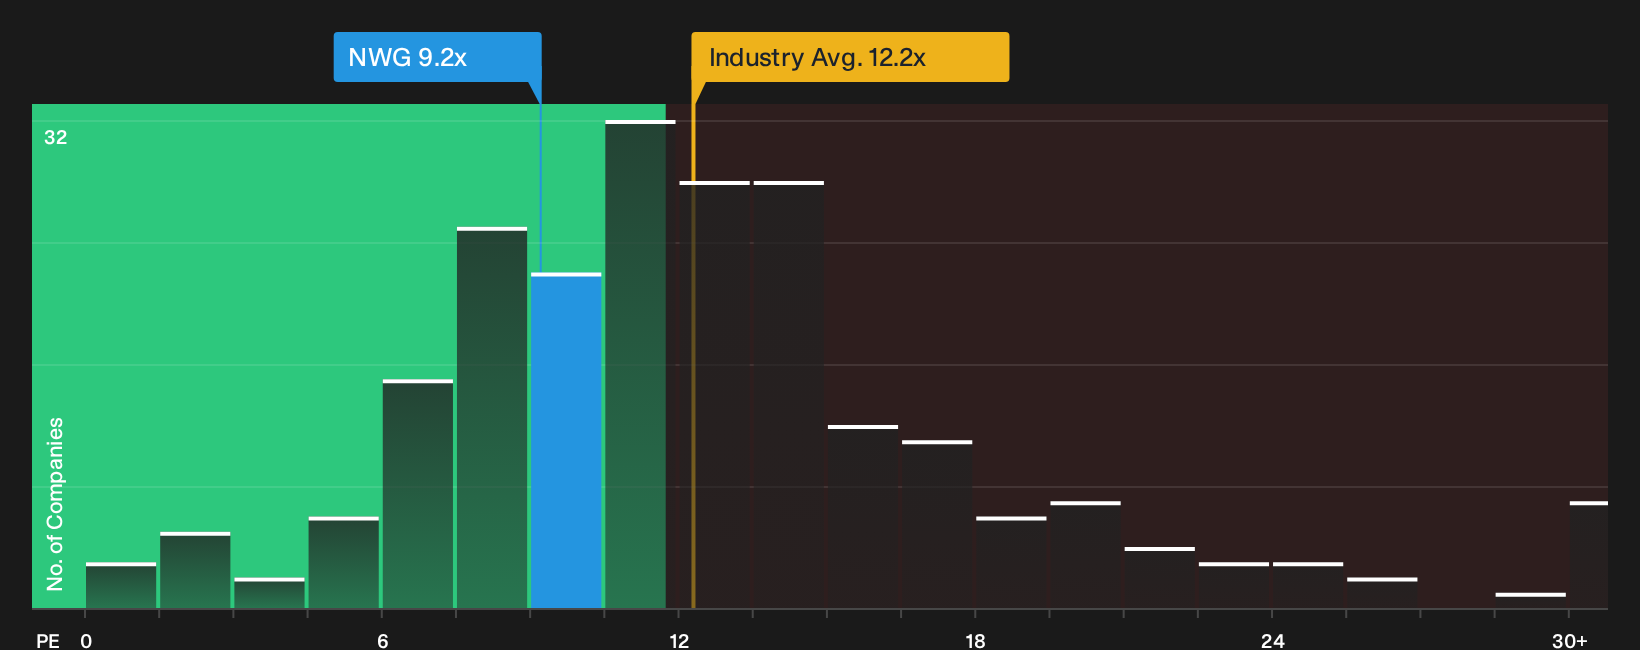Image resolution: width=1640 pixels, height=650 pixels.
Task: Click the histogram bar starting at PE 6
Action: pyautogui.click(x=418, y=494)
